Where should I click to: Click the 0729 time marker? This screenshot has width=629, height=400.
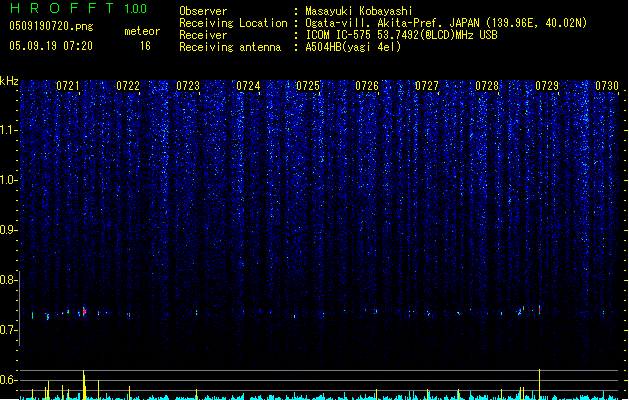[x=547, y=86]
